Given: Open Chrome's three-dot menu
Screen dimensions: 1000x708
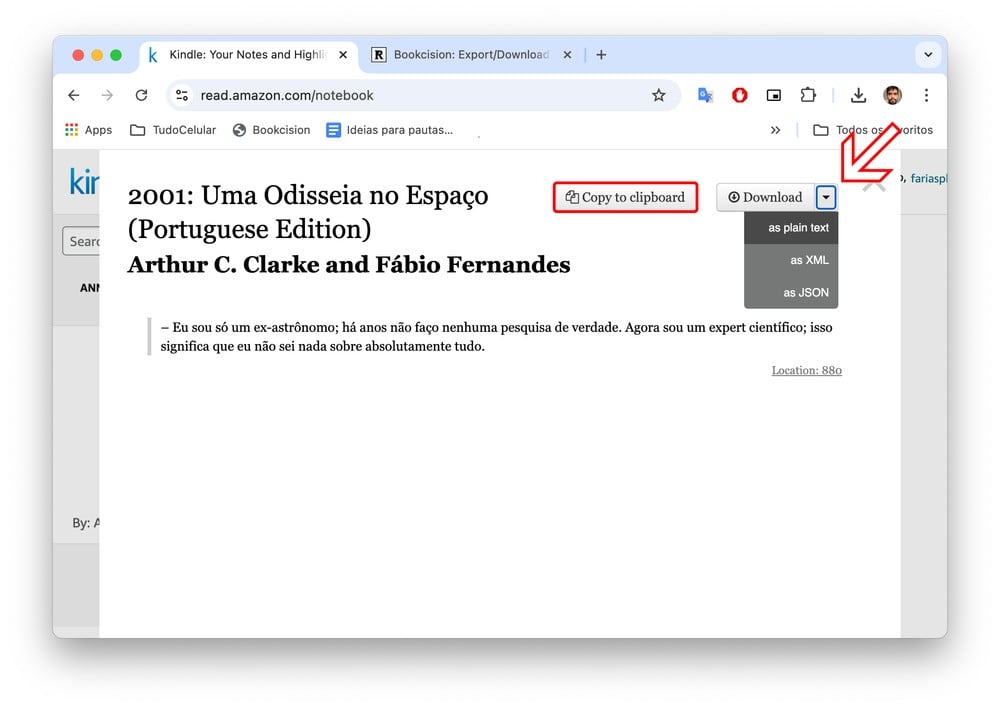Looking at the screenshot, I should tap(926, 95).
